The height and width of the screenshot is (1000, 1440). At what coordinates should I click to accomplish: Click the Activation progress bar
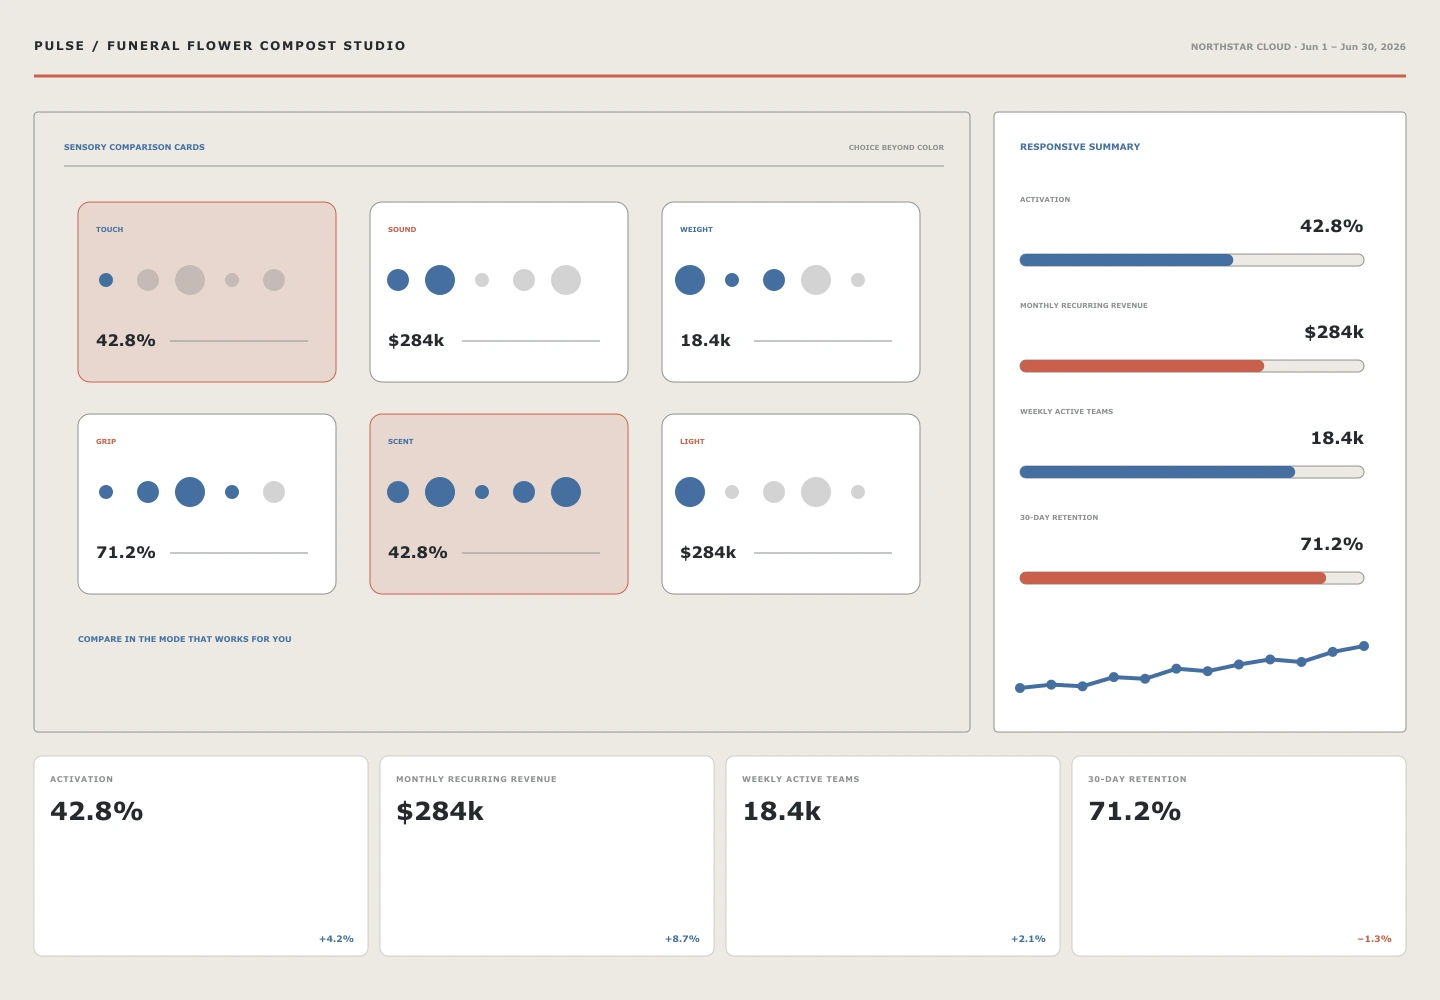pyautogui.click(x=1192, y=260)
